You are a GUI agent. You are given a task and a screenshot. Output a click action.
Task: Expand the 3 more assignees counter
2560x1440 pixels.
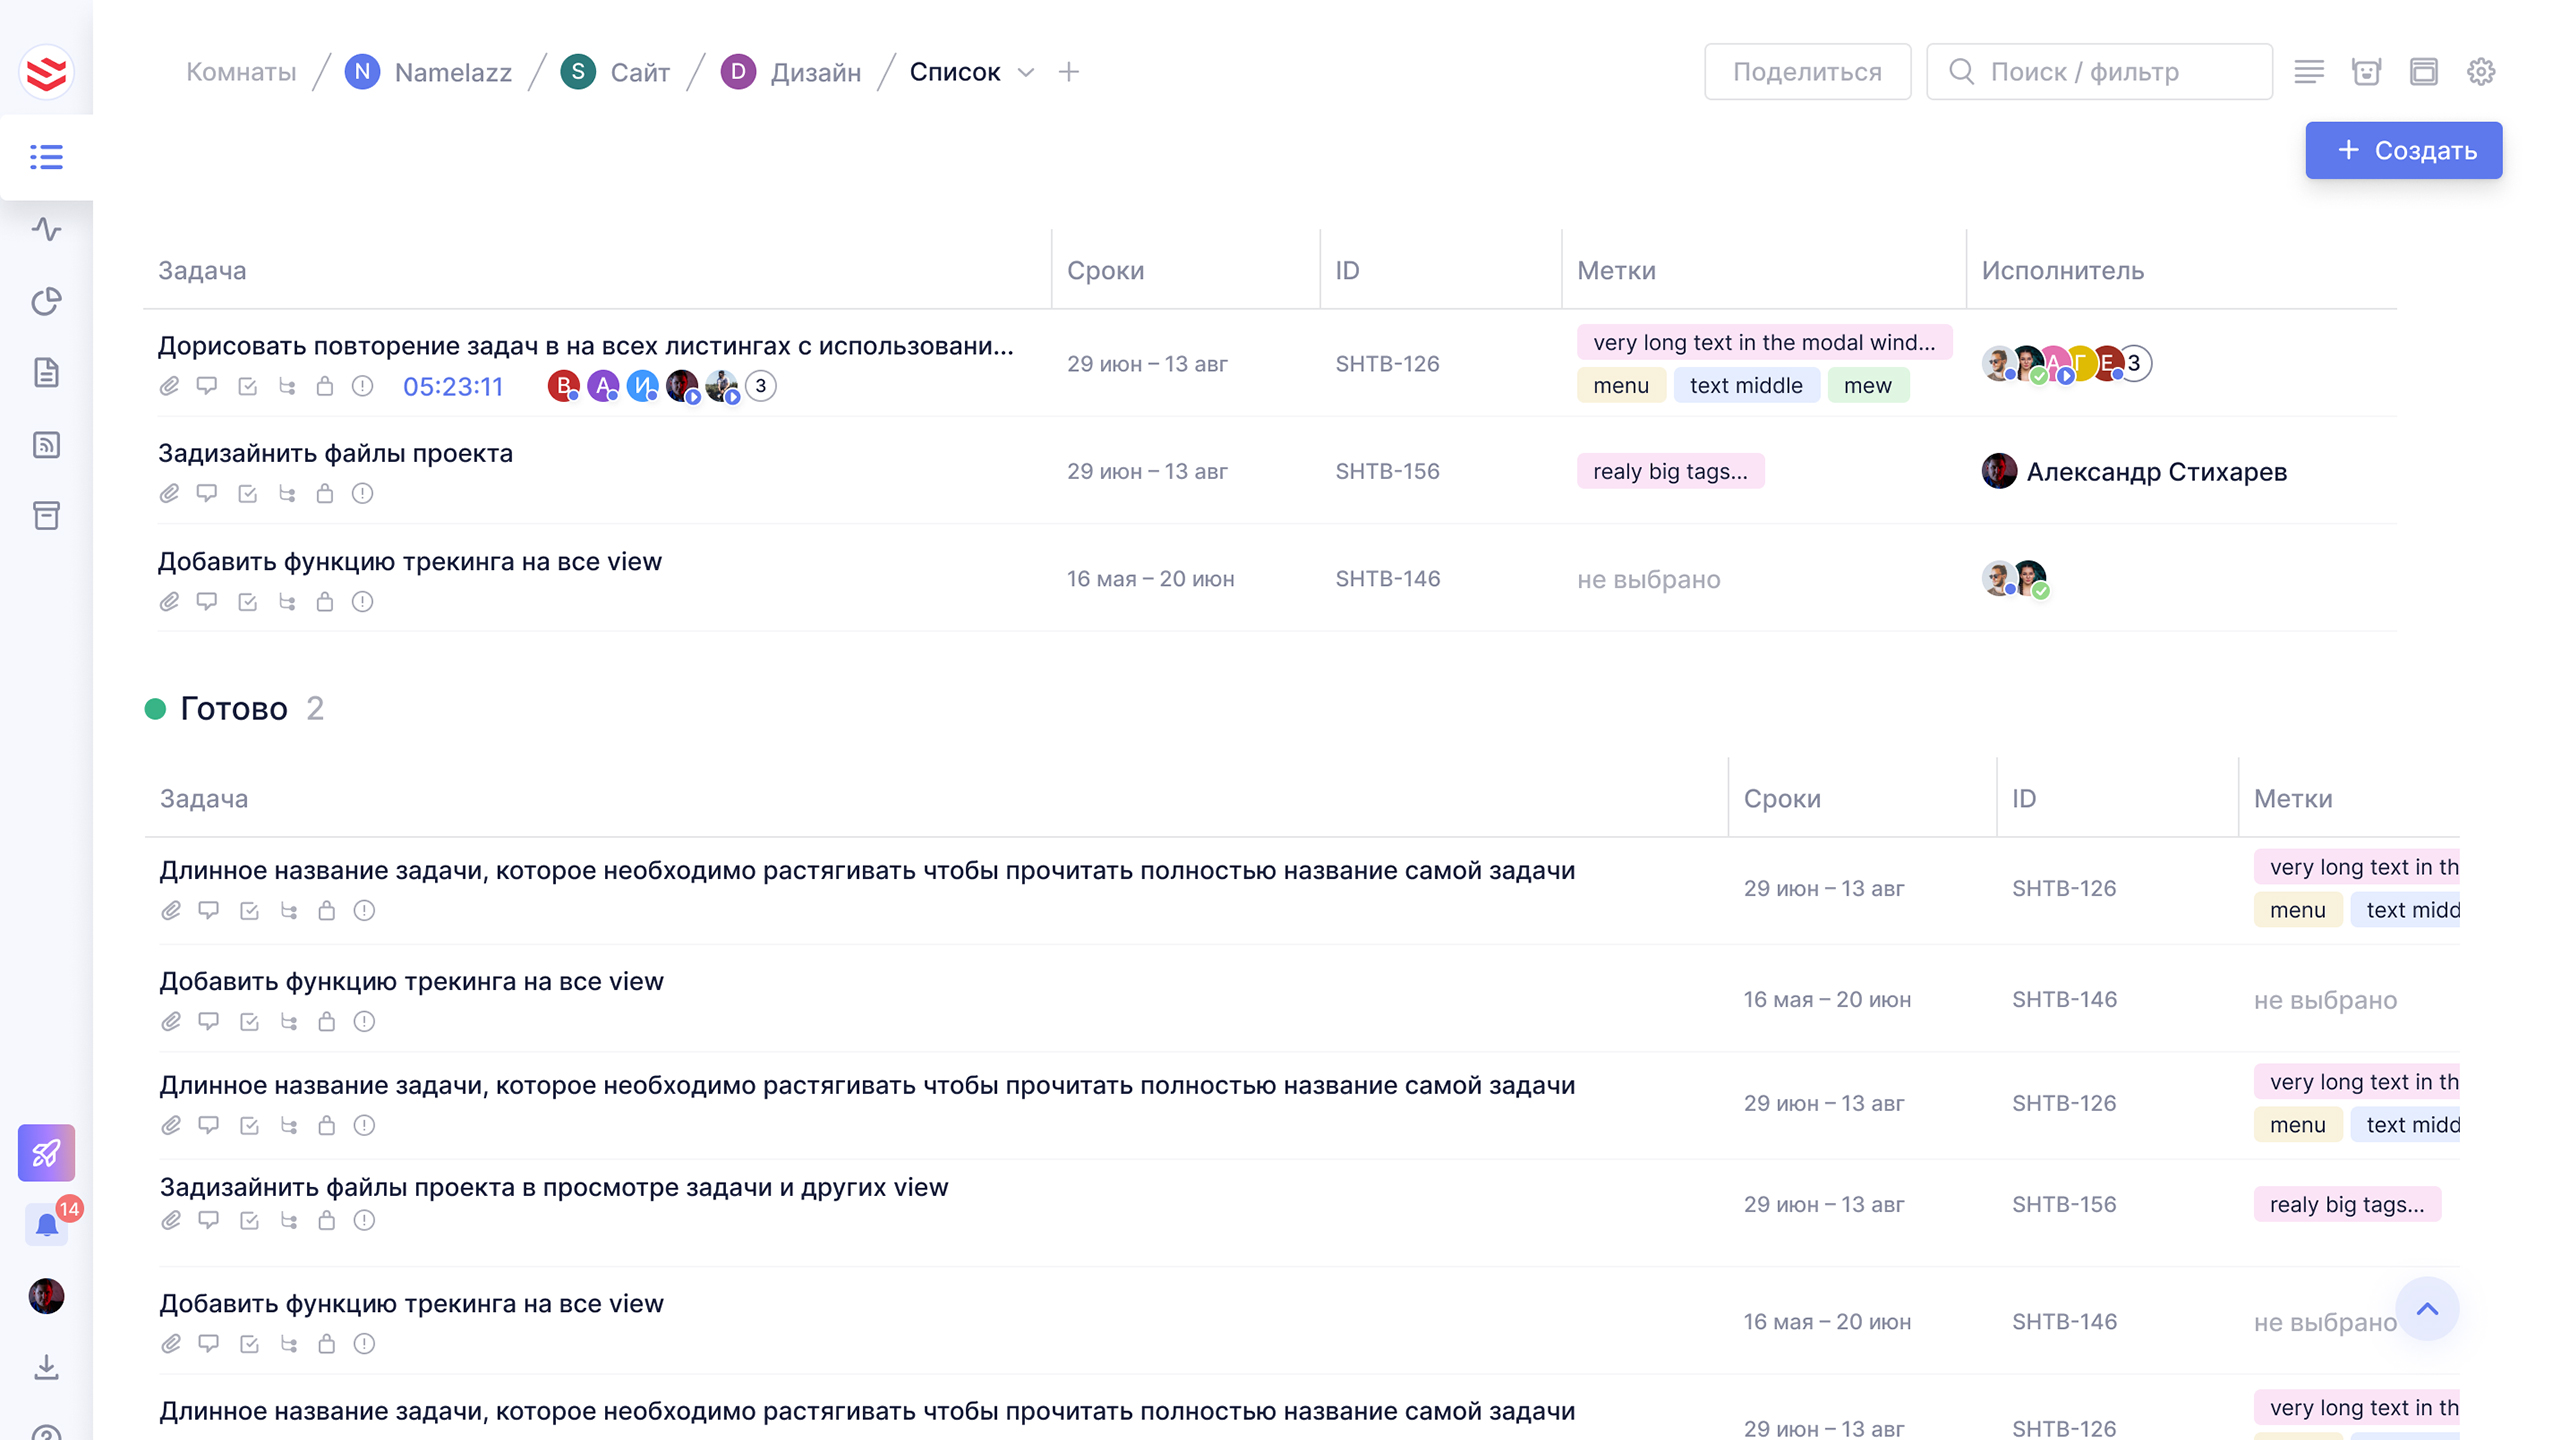2134,363
